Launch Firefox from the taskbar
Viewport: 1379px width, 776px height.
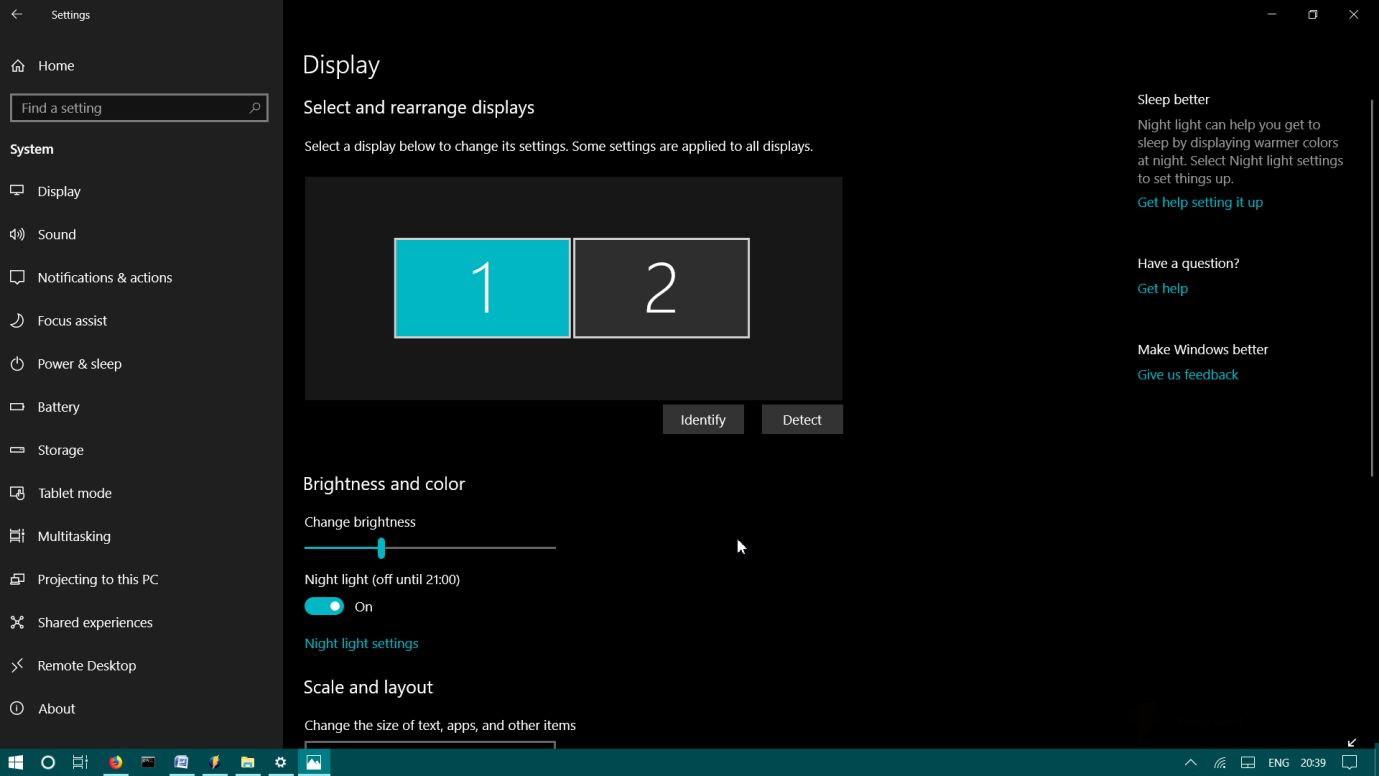coord(115,762)
